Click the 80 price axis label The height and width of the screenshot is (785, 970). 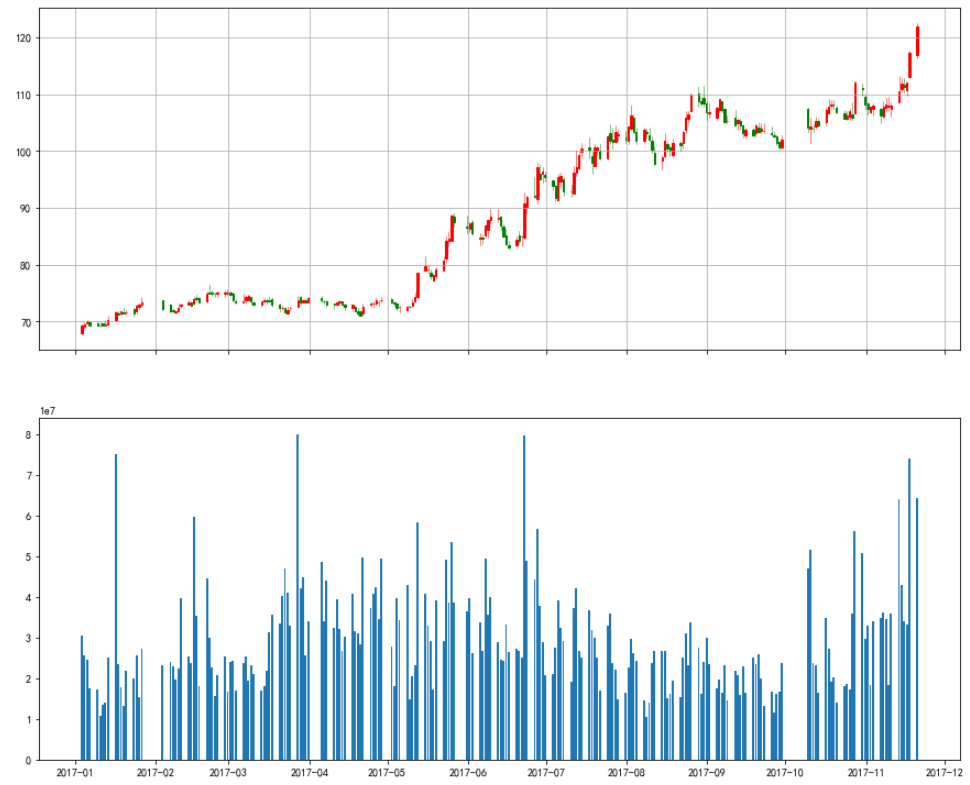coord(26,265)
